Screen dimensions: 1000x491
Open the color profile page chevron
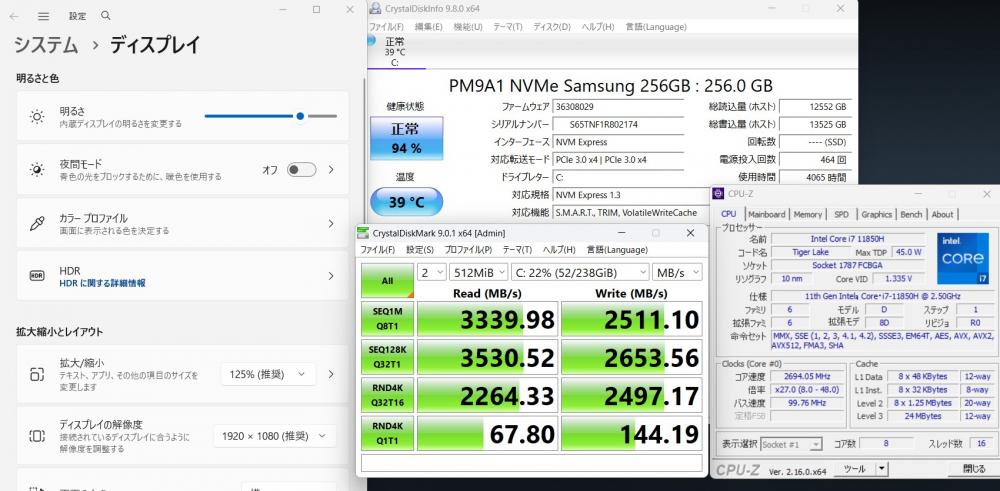(331, 223)
